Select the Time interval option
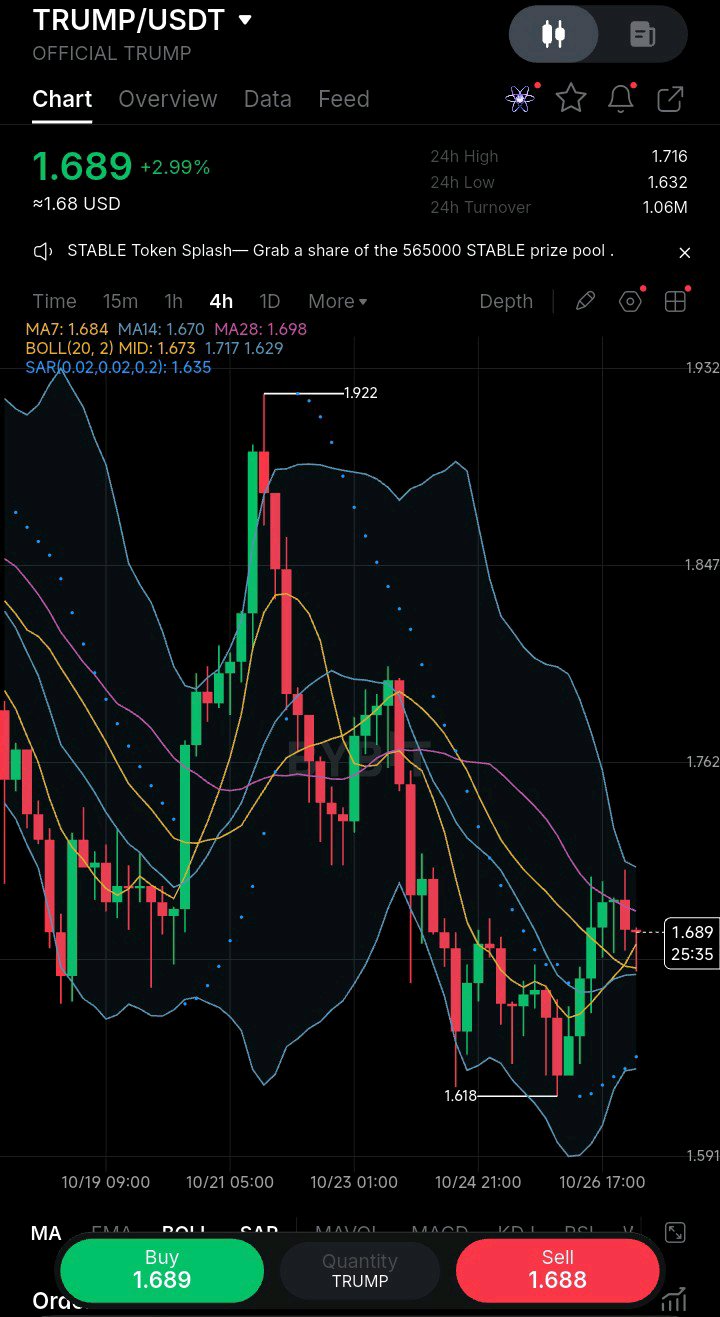Image resolution: width=720 pixels, height=1317 pixels. tap(54, 301)
